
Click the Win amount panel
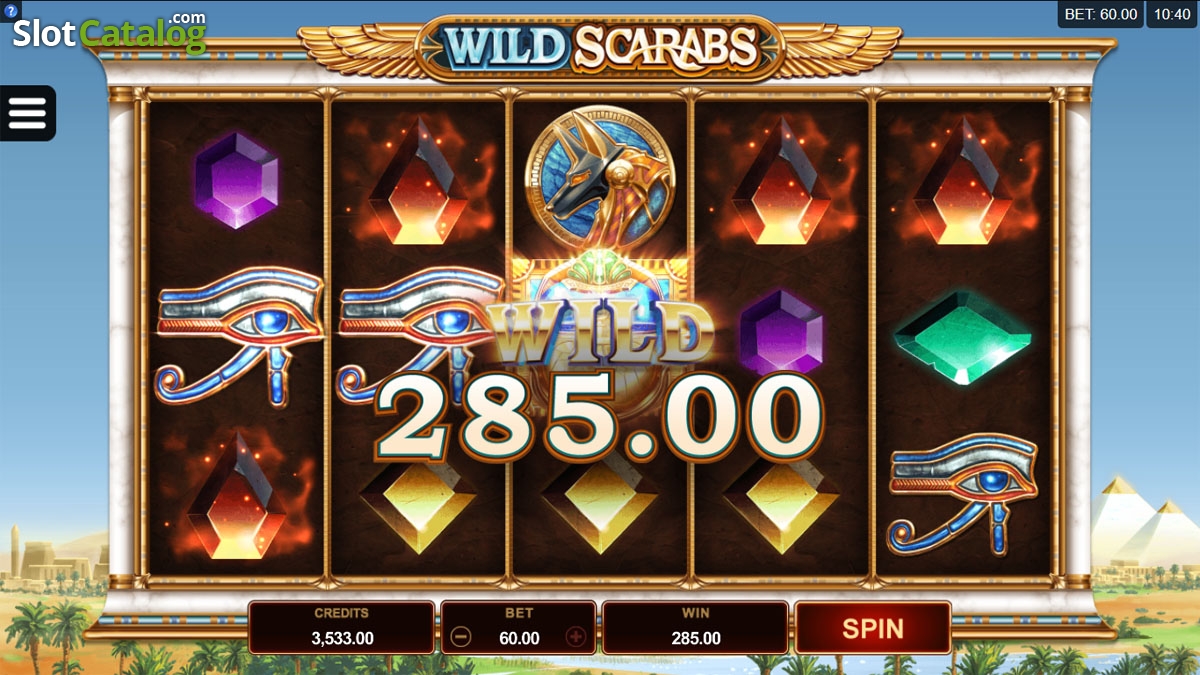(x=696, y=628)
